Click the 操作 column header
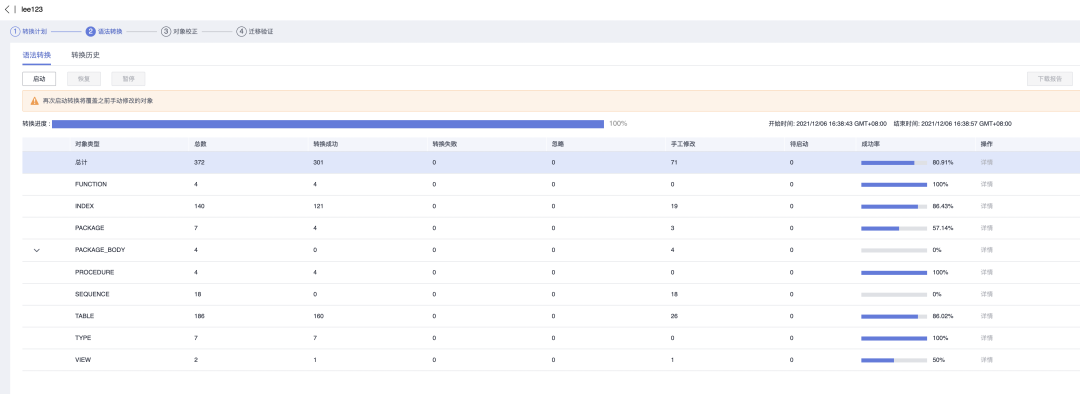 pyautogui.click(x=986, y=144)
